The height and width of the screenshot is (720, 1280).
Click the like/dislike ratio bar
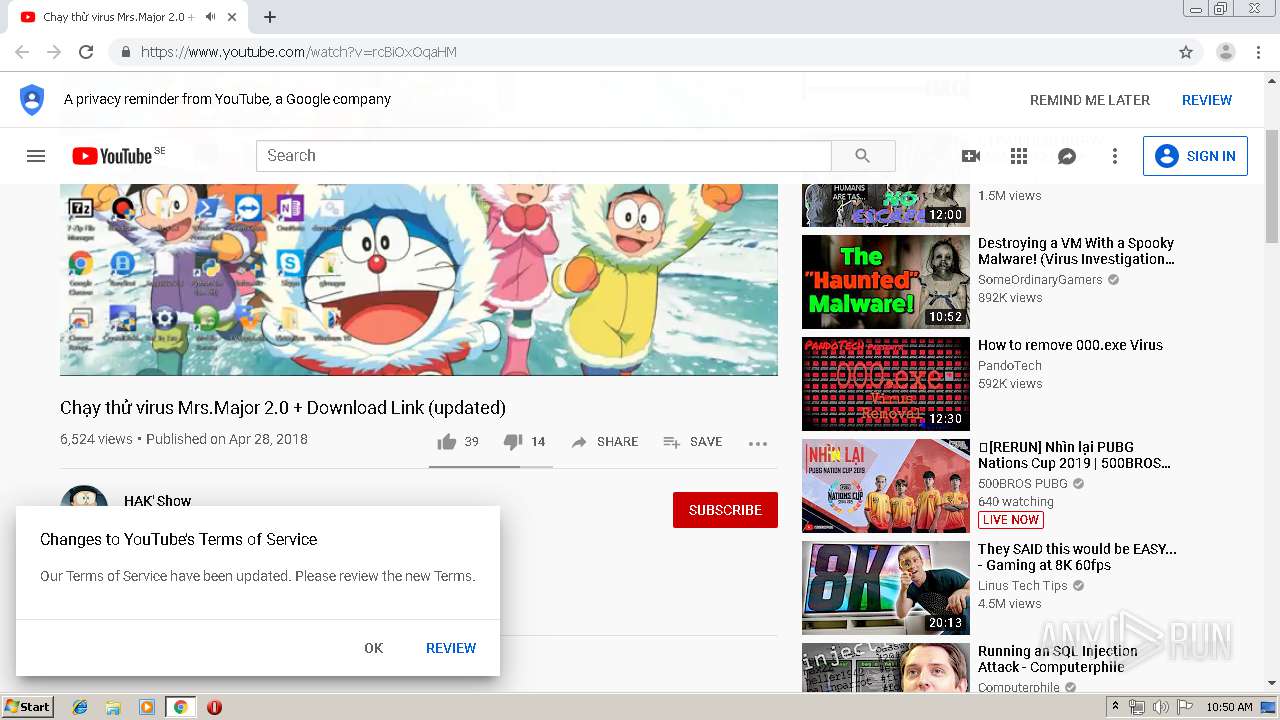point(491,466)
